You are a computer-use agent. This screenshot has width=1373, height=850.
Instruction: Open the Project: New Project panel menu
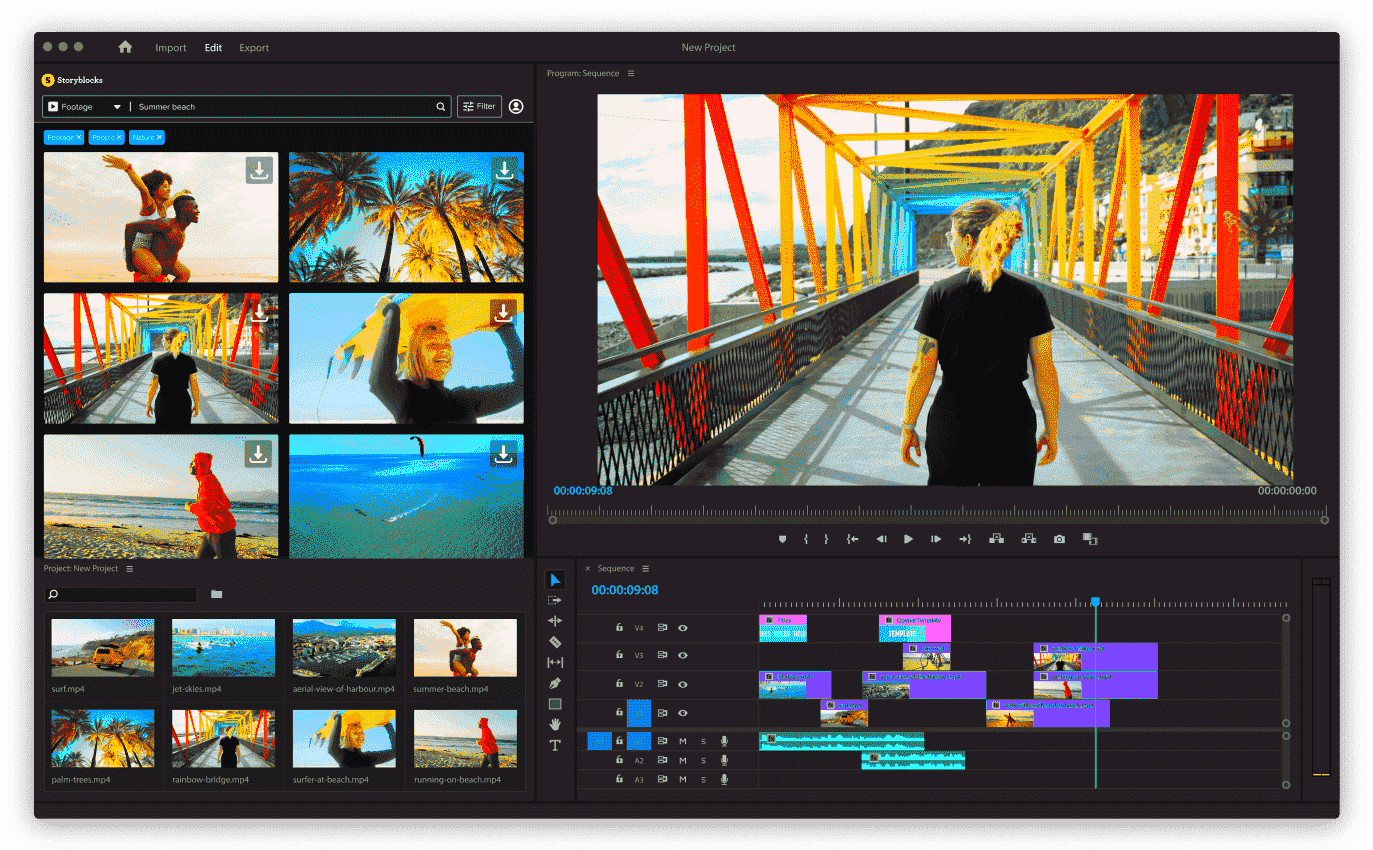[130, 568]
